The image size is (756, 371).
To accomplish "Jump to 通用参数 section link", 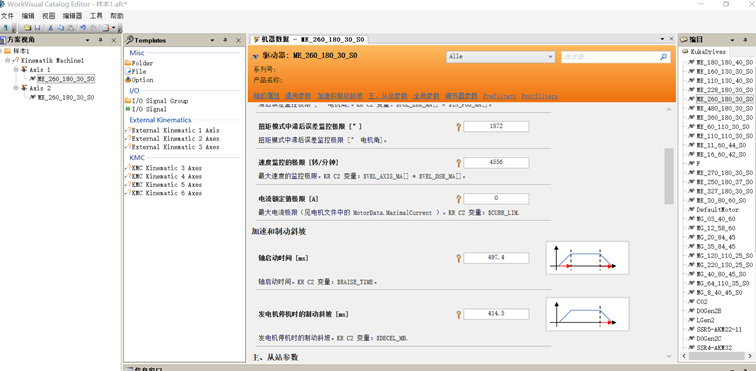I will coord(298,96).
